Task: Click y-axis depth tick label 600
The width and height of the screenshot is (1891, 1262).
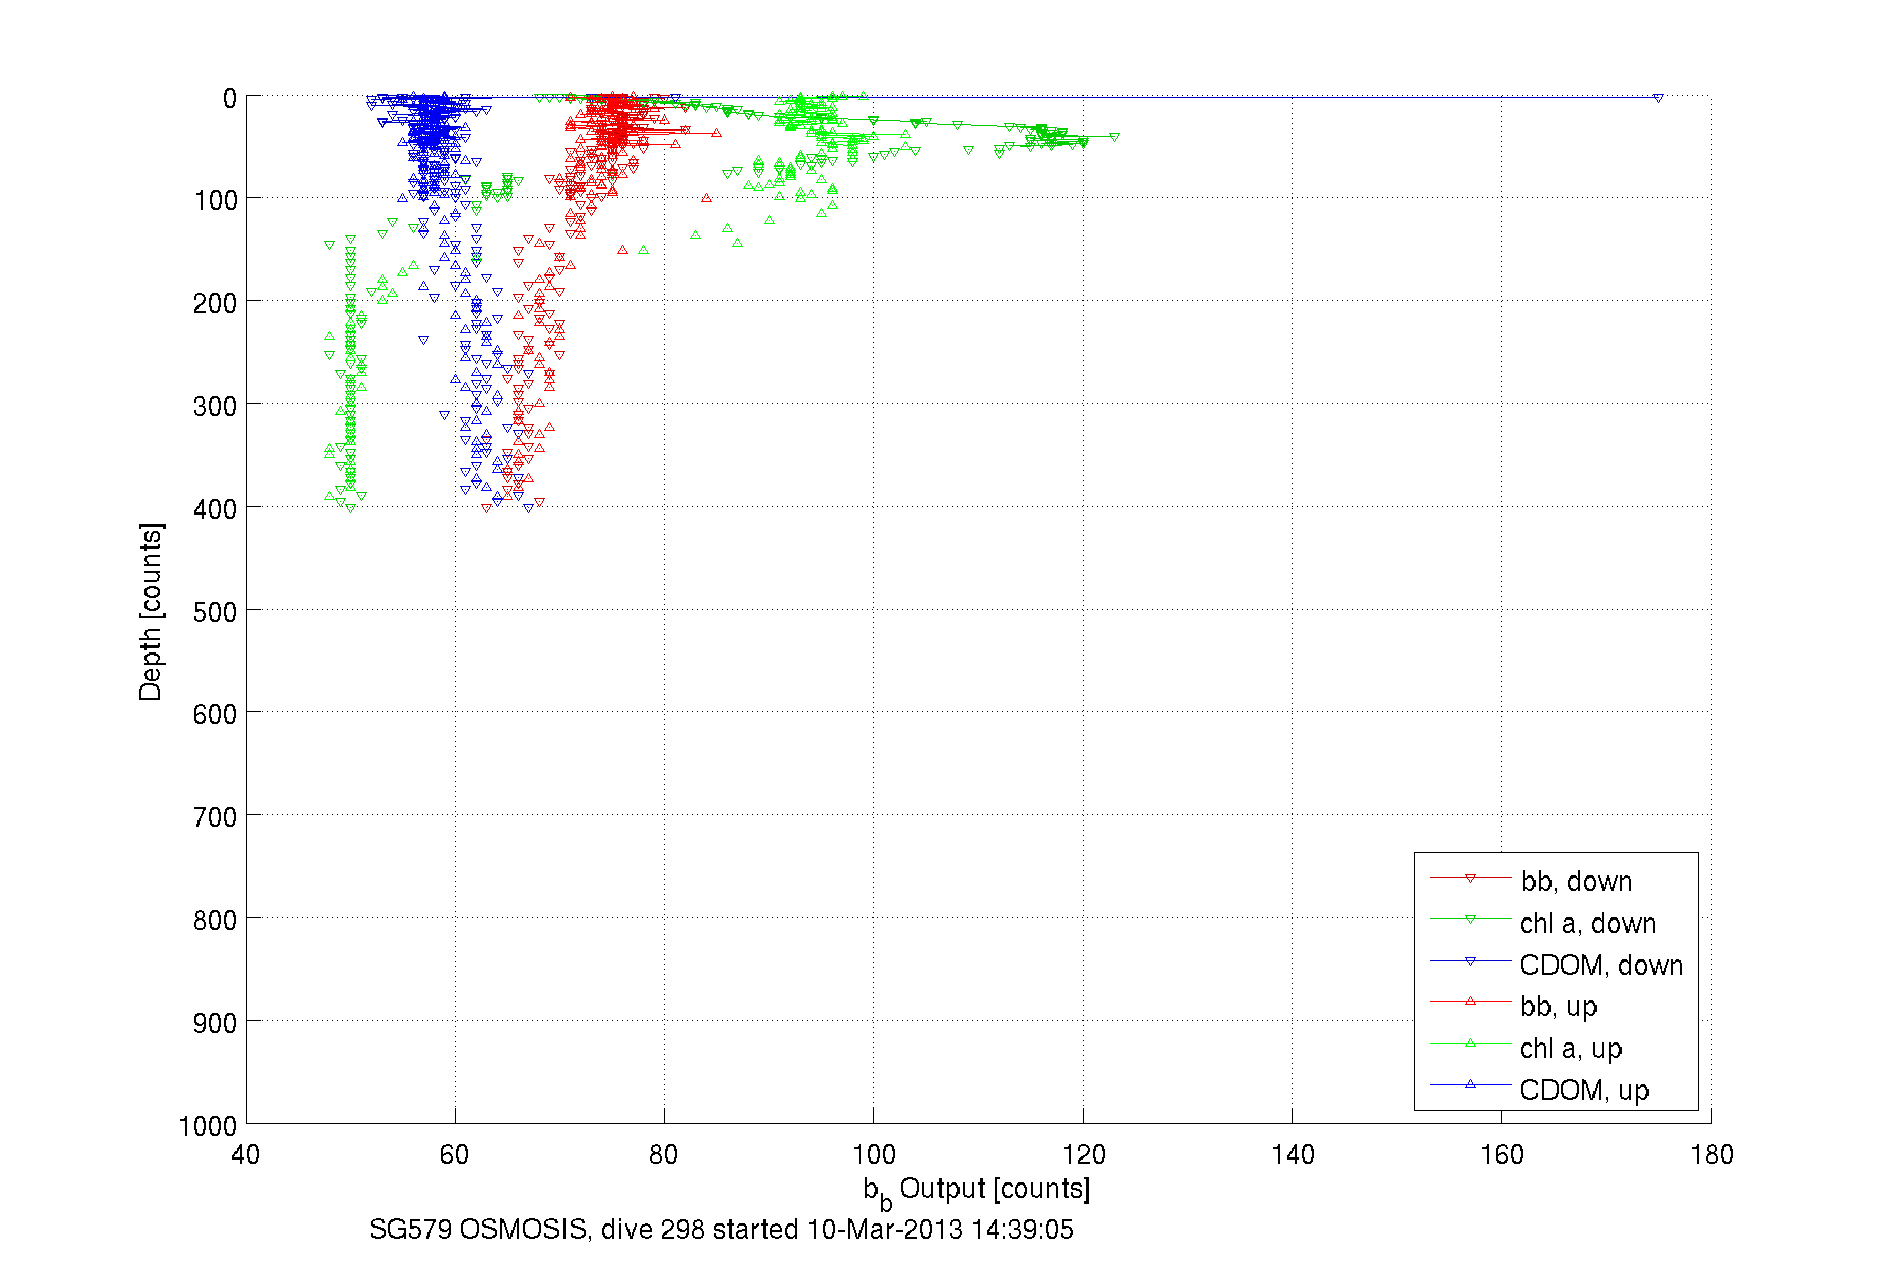Action: coord(215,714)
